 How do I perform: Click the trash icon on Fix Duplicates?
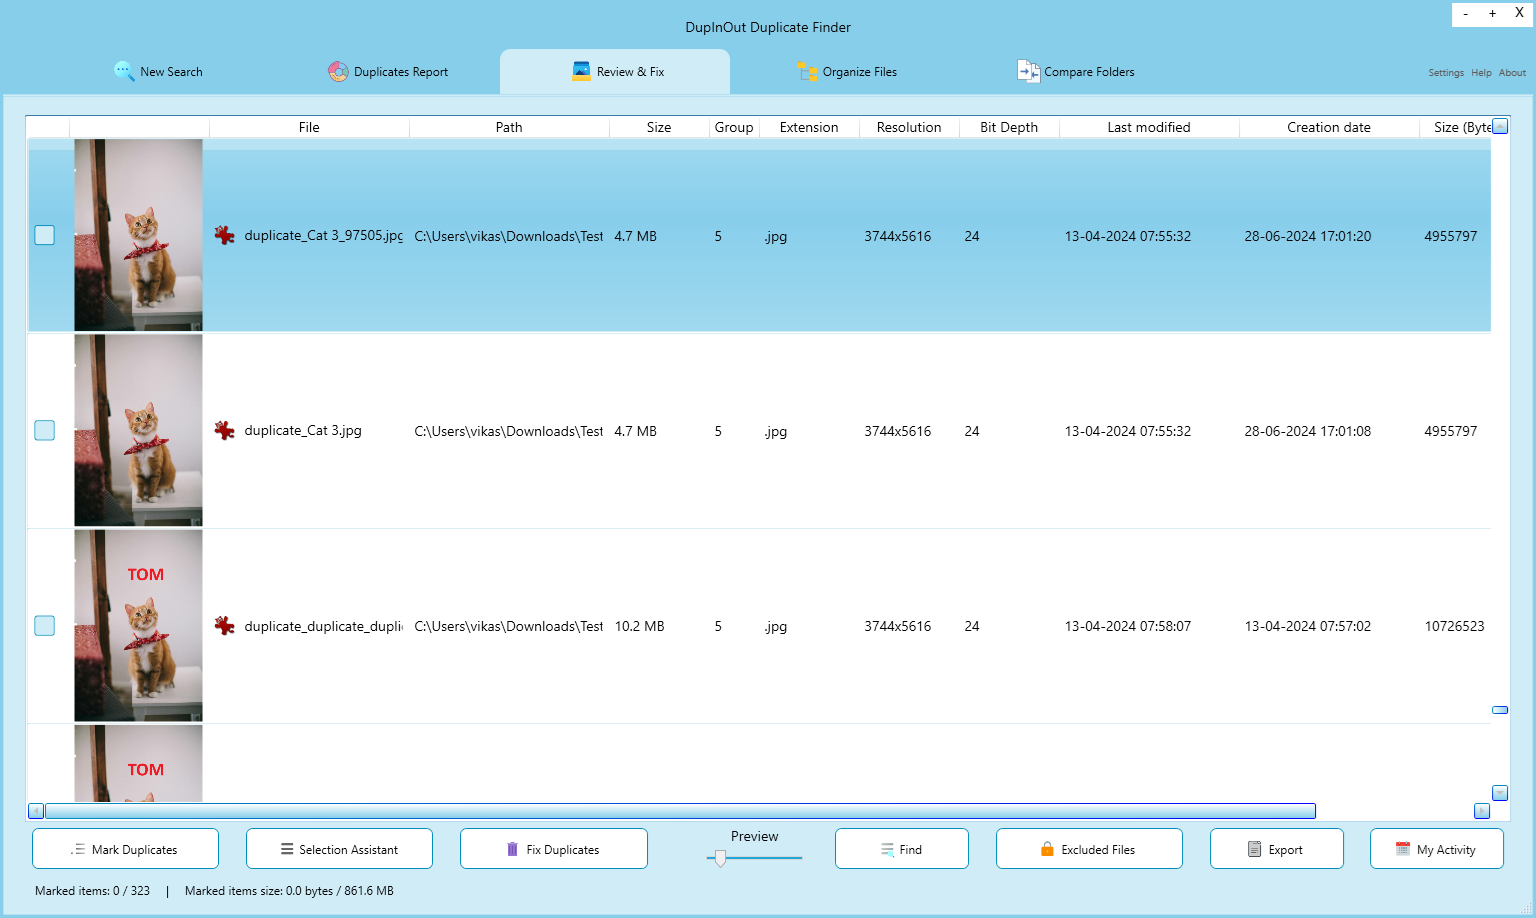pyautogui.click(x=513, y=849)
